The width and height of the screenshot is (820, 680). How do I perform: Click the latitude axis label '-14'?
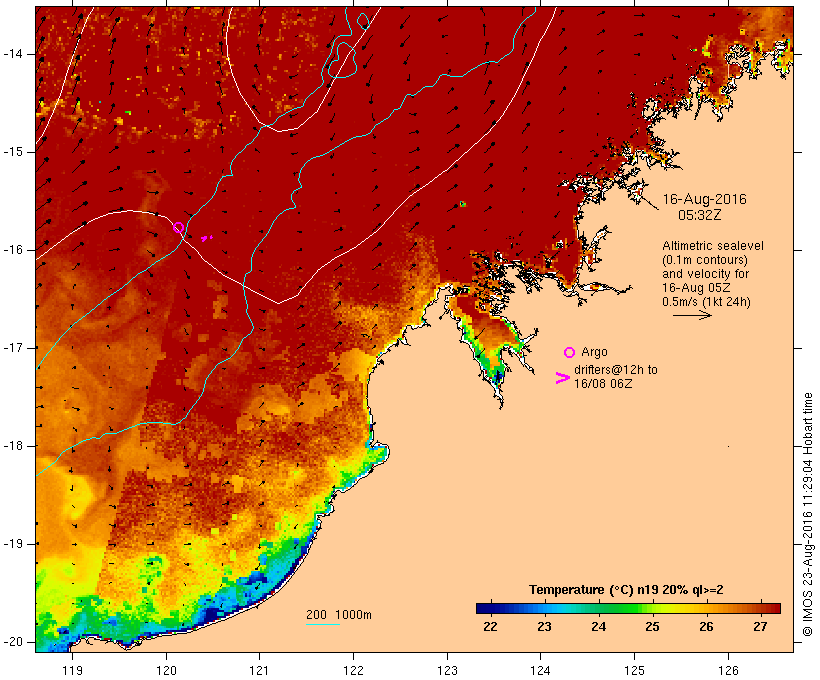click(x=13, y=54)
